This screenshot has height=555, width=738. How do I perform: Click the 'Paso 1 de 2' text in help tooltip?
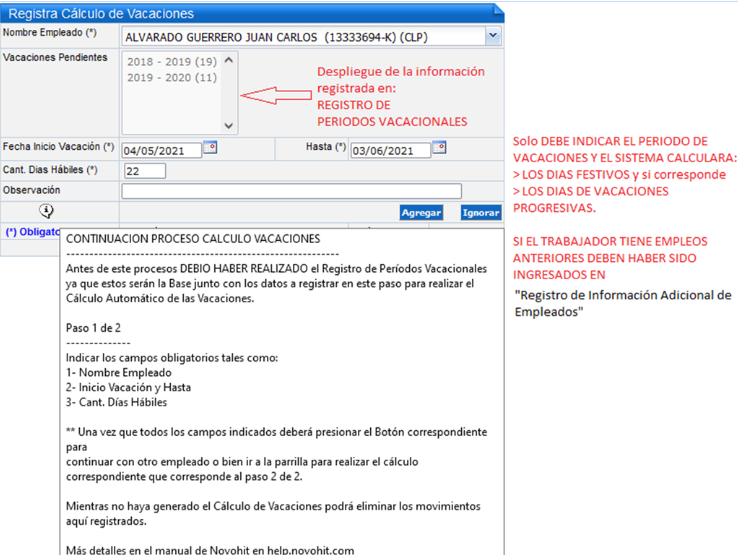pyautogui.click(x=93, y=328)
